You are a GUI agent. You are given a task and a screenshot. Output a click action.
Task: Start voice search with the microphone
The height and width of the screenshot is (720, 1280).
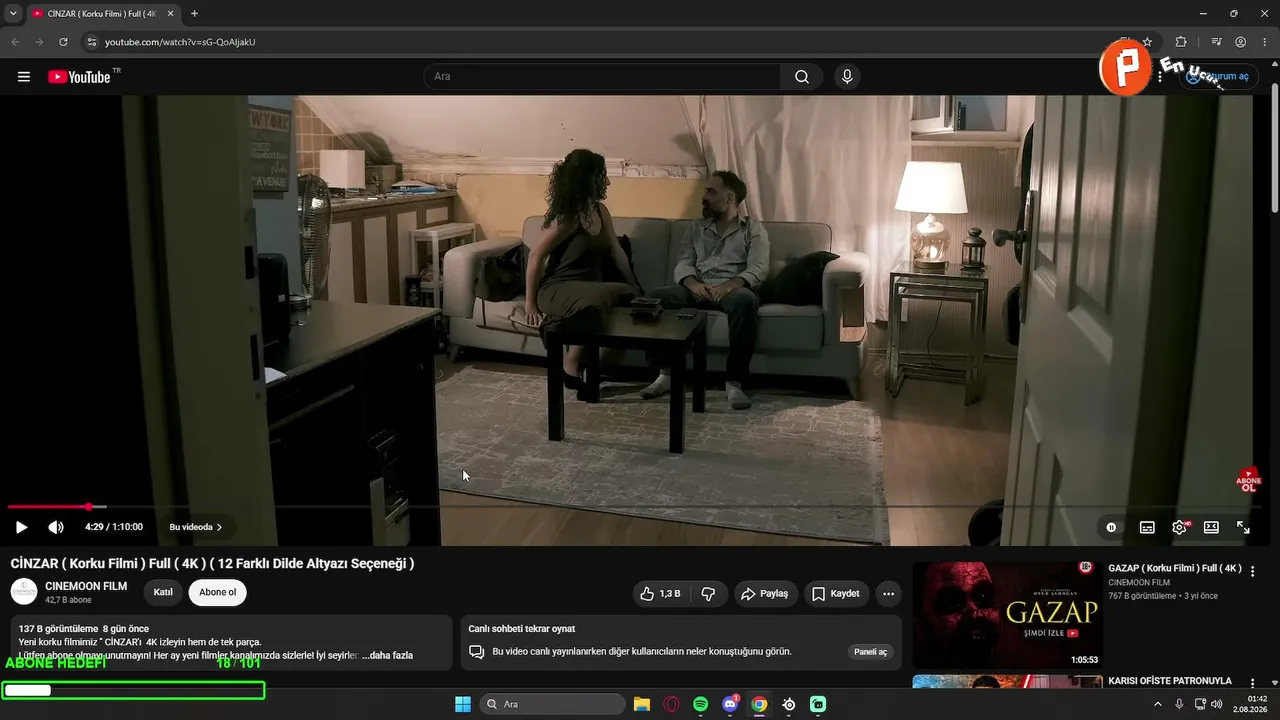[847, 77]
